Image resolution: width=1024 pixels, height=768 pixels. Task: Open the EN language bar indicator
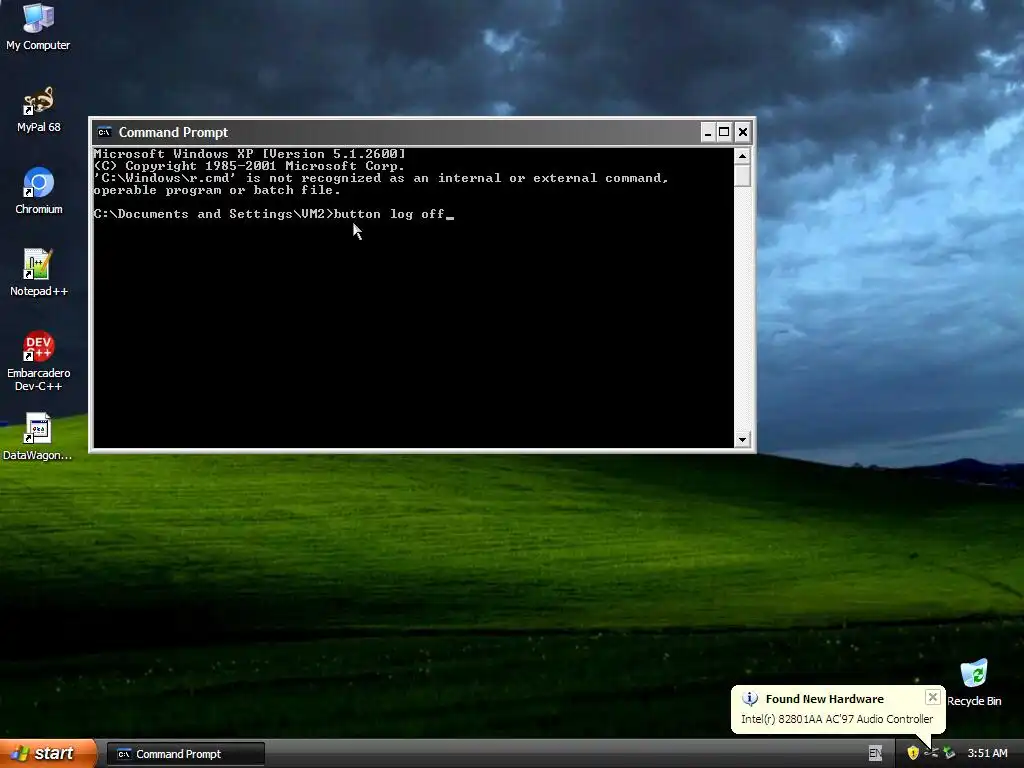pyautogui.click(x=875, y=754)
